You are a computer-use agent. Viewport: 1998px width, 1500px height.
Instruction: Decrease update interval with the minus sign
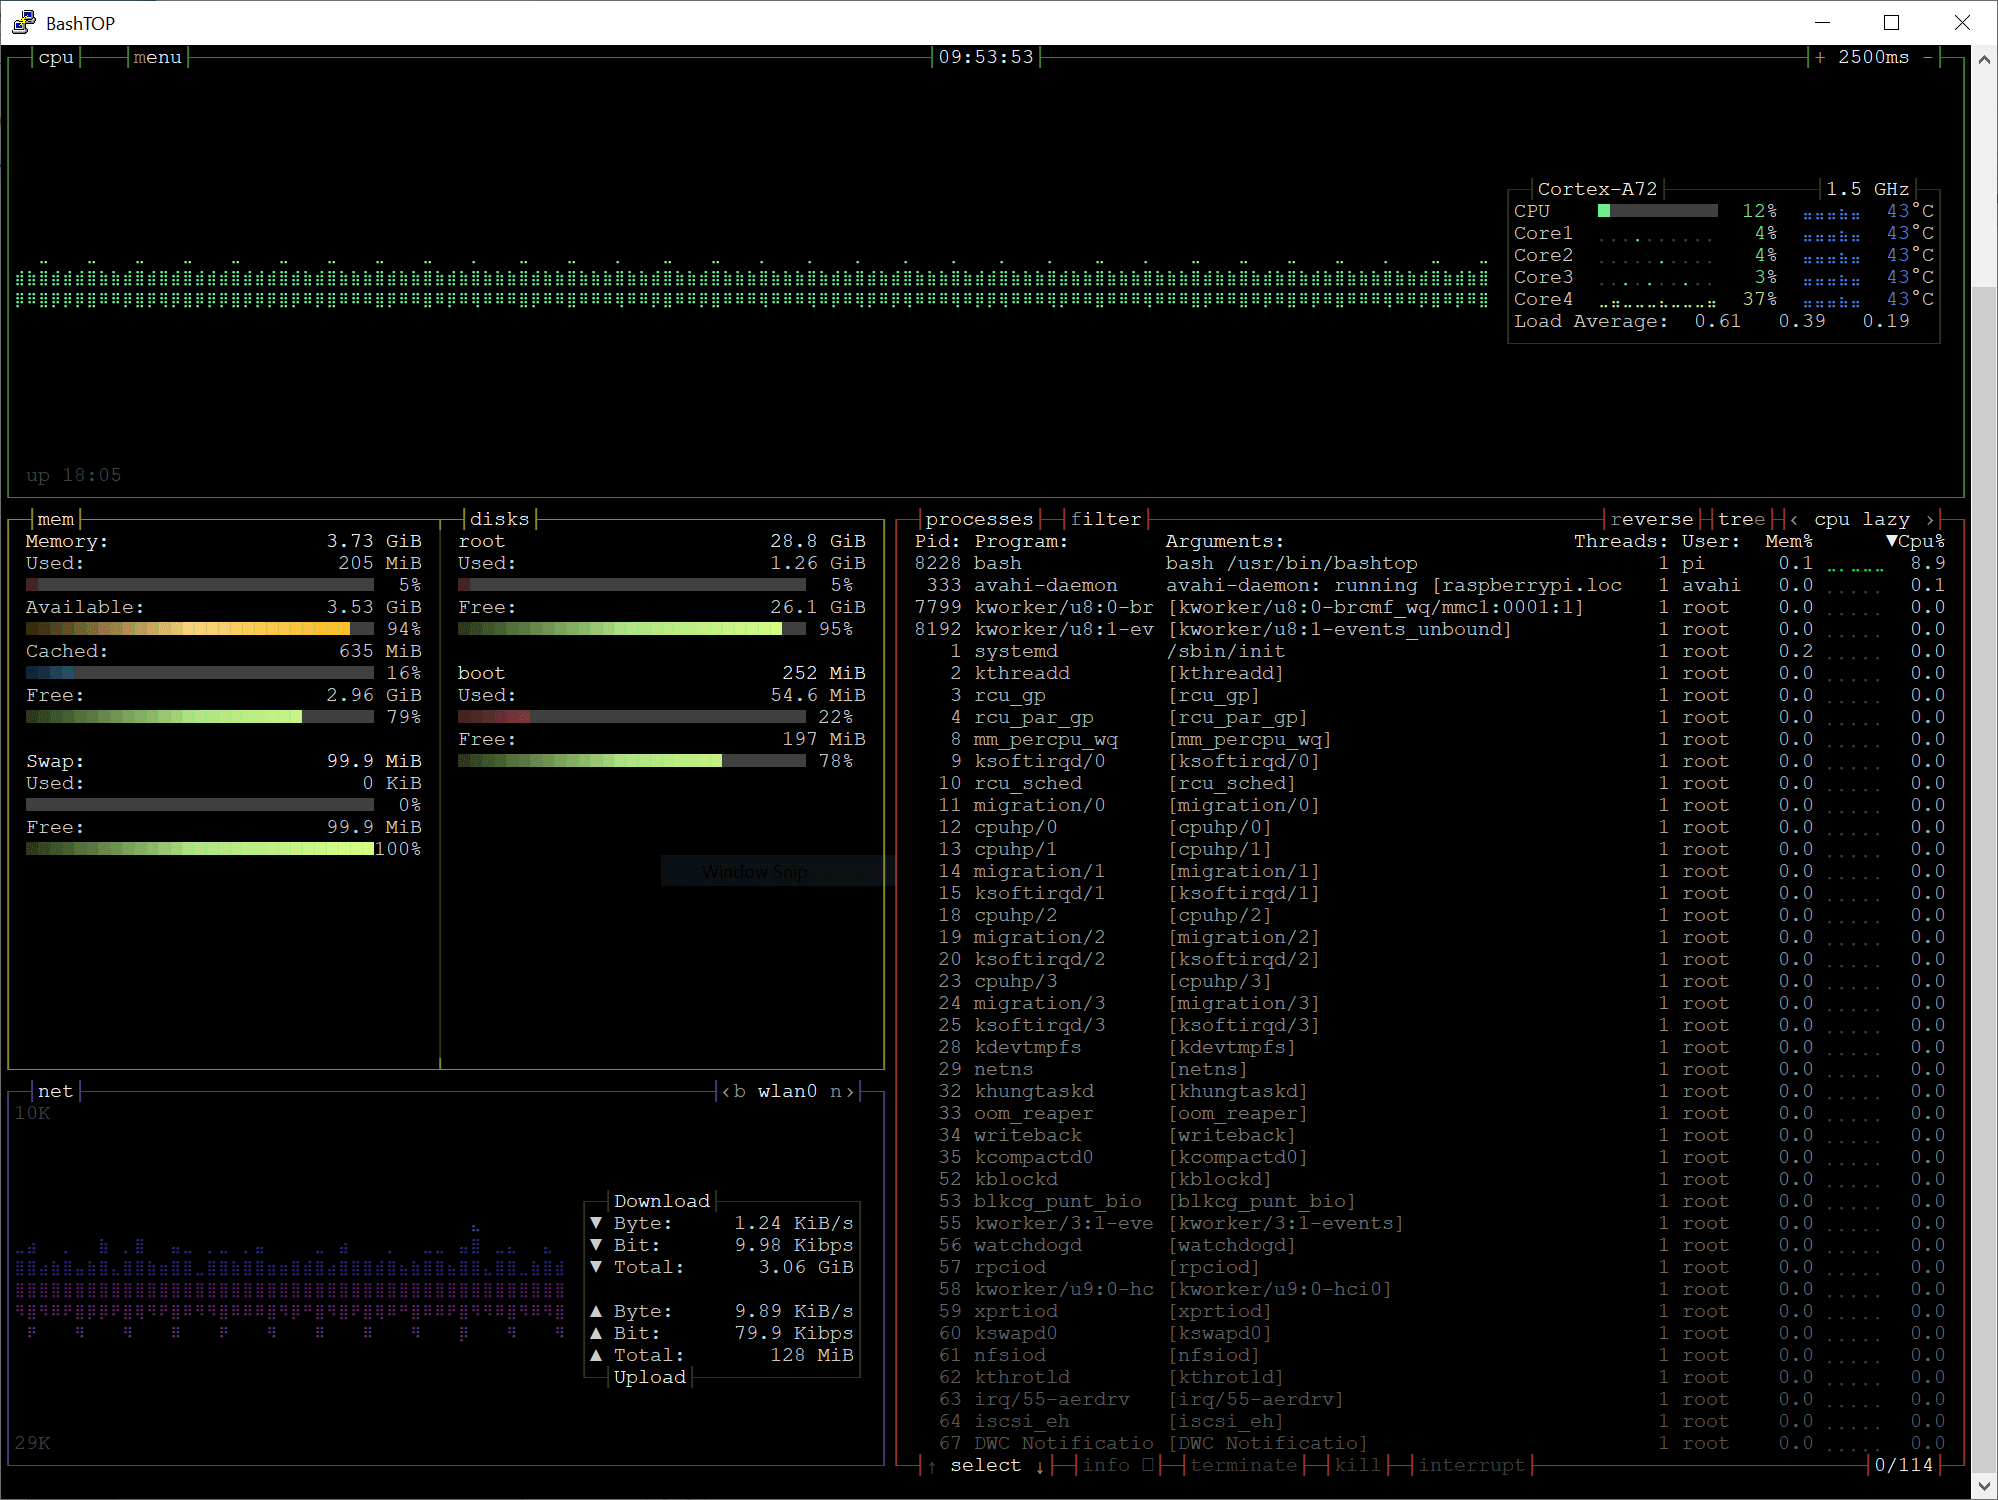(x=1927, y=57)
